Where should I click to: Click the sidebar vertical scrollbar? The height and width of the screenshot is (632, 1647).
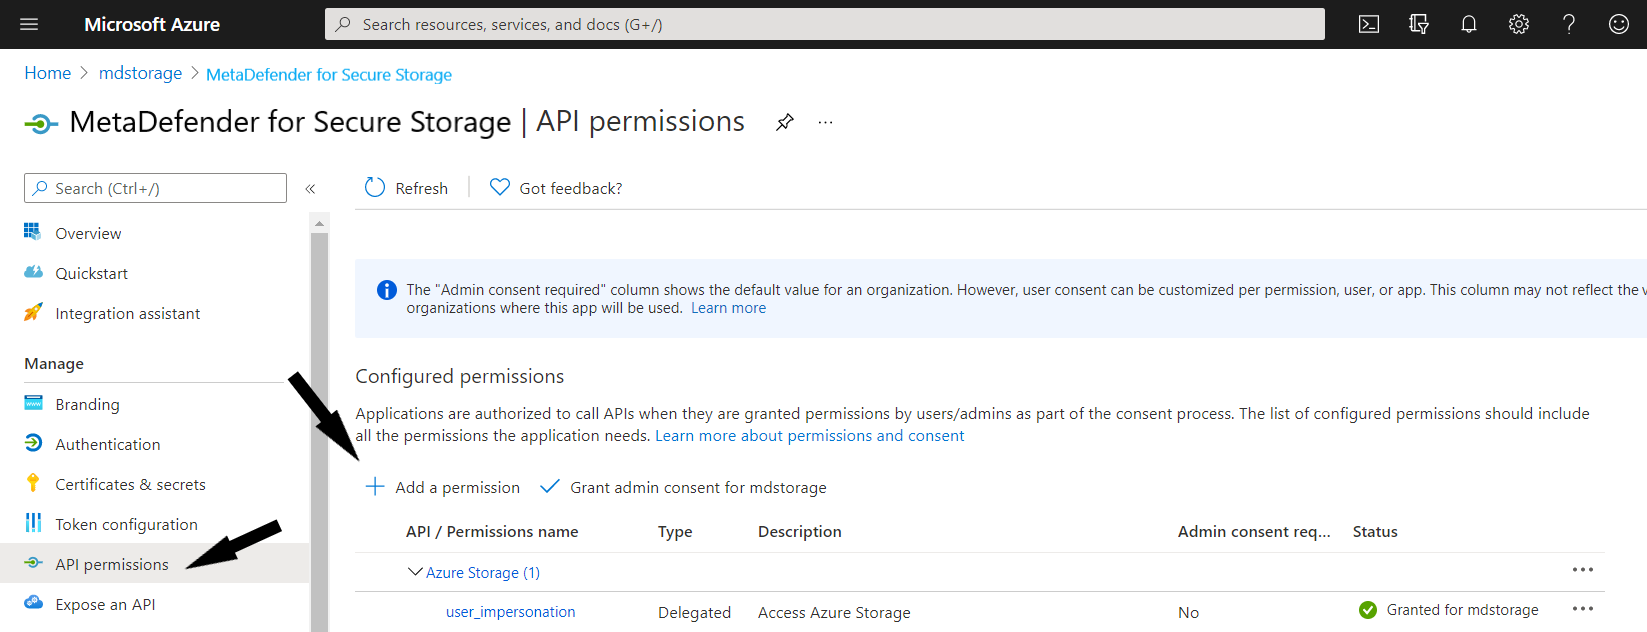pyautogui.click(x=320, y=432)
